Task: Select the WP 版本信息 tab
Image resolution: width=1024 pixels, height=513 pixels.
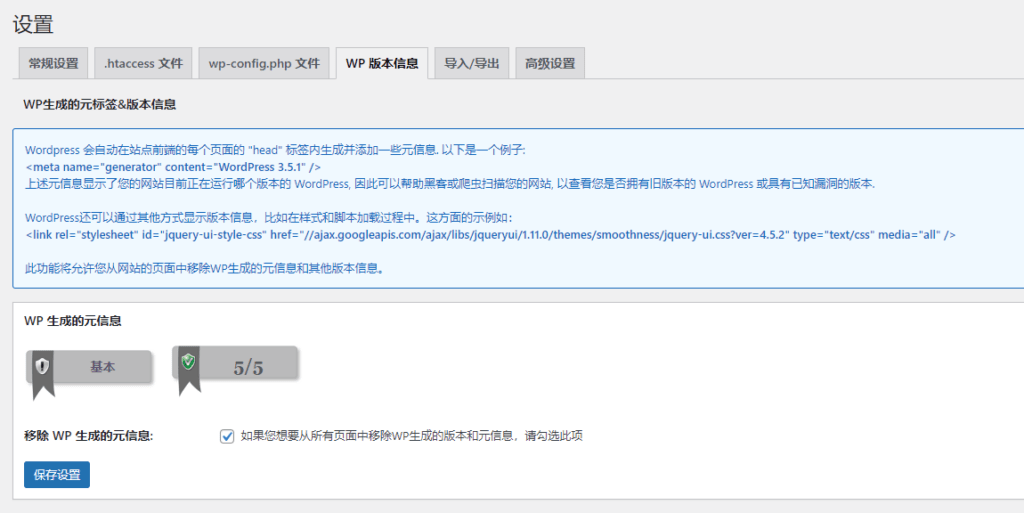Action: point(382,63)
